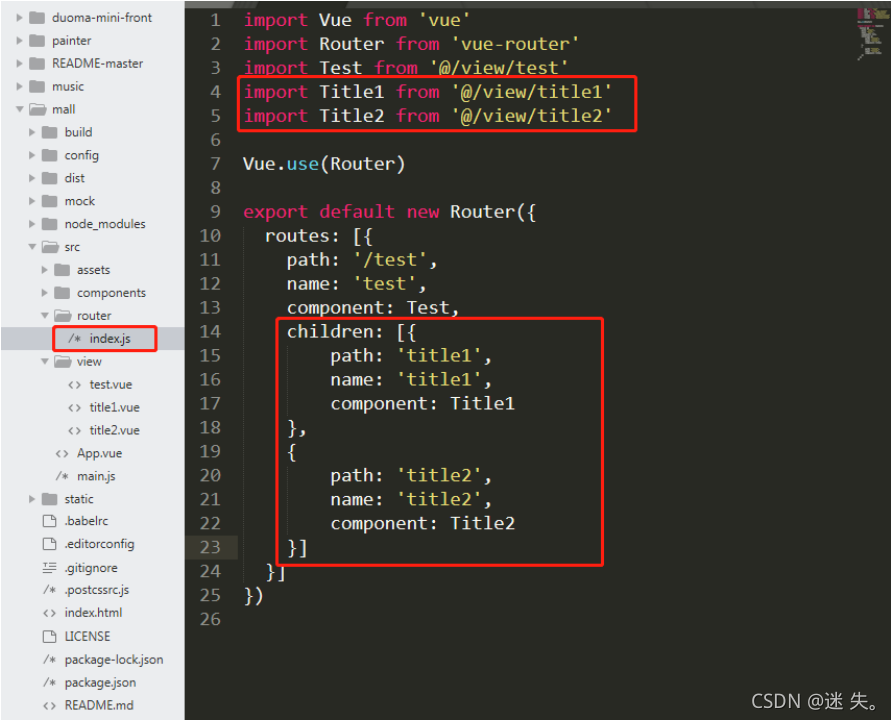The width and height of the screenshot is (891, 721).
Task: Click the assets folder icon
Action: point(62,270)
